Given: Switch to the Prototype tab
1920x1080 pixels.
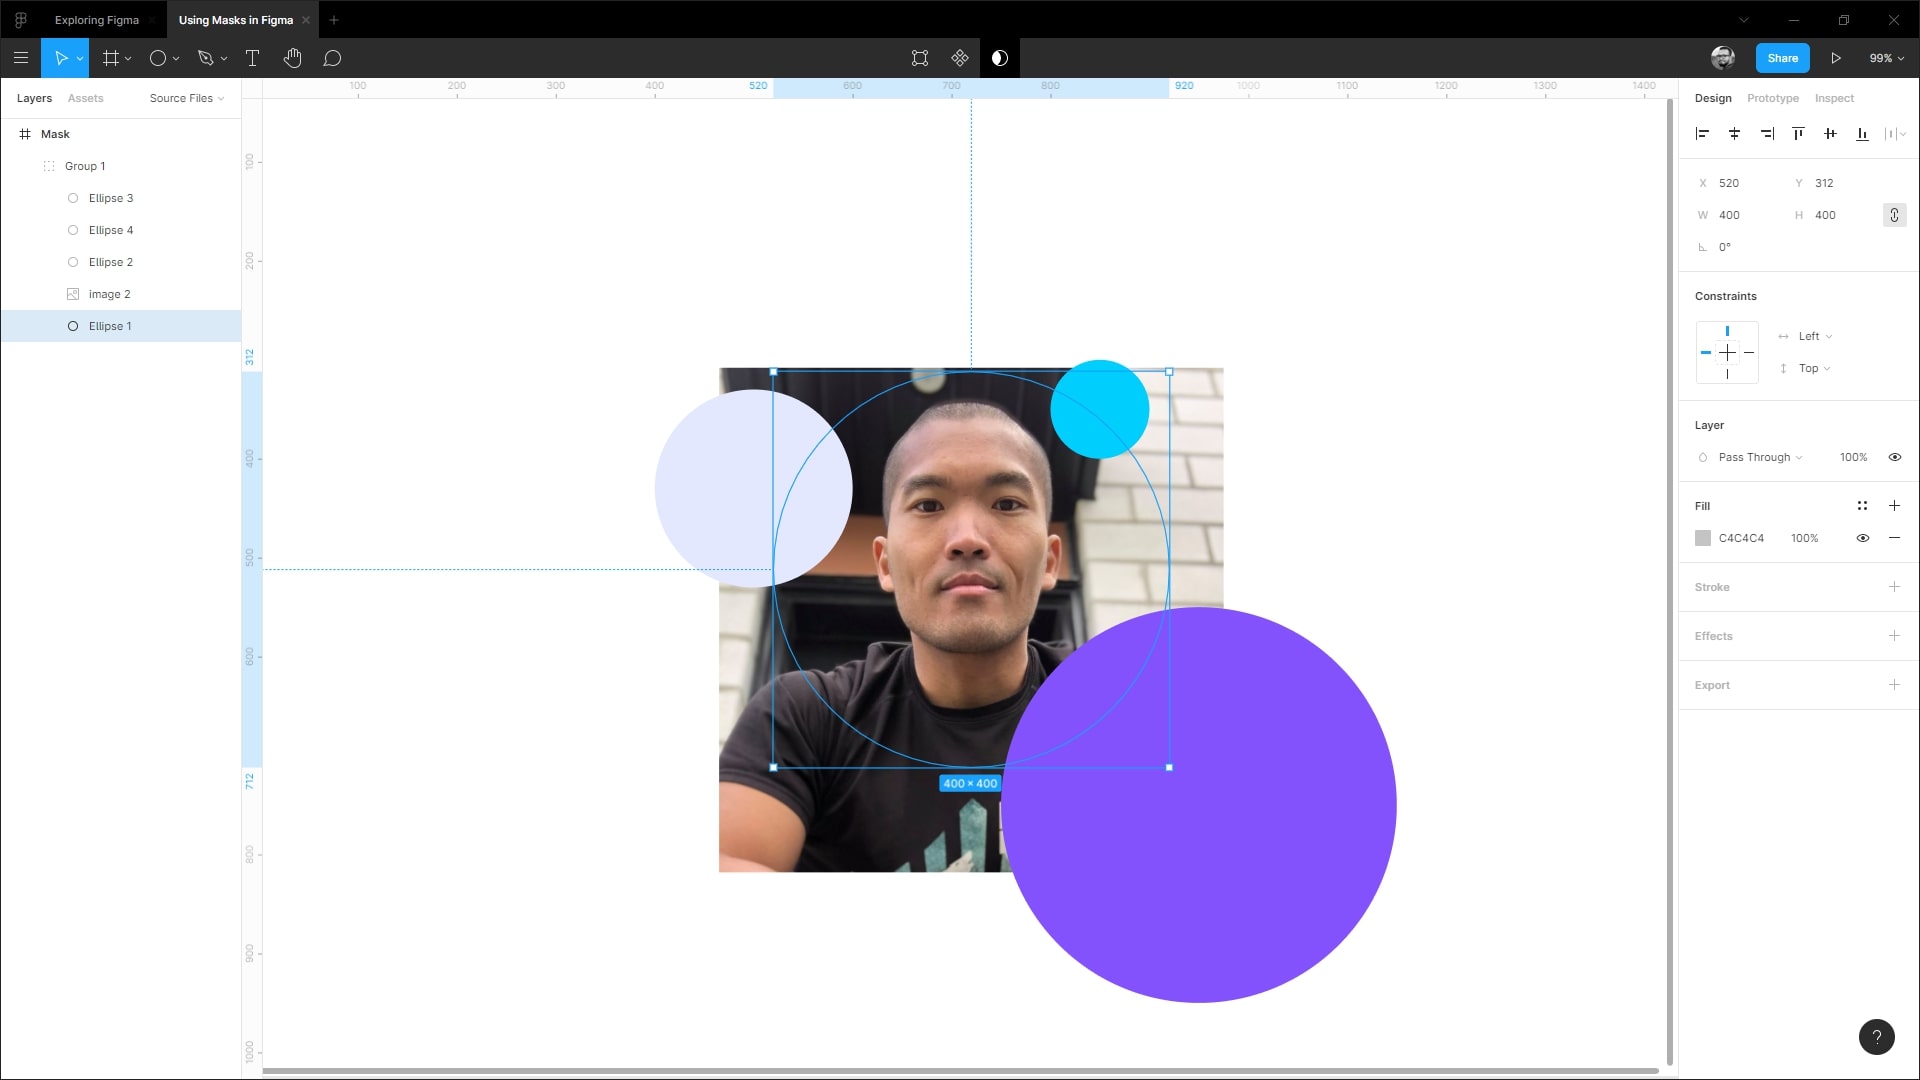Looking at the screenshot, I should (x=1772, y=98).
